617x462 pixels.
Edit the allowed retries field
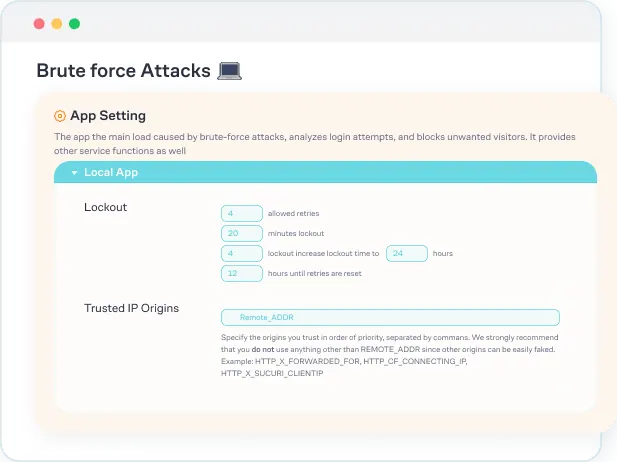[x=242, y=213]
